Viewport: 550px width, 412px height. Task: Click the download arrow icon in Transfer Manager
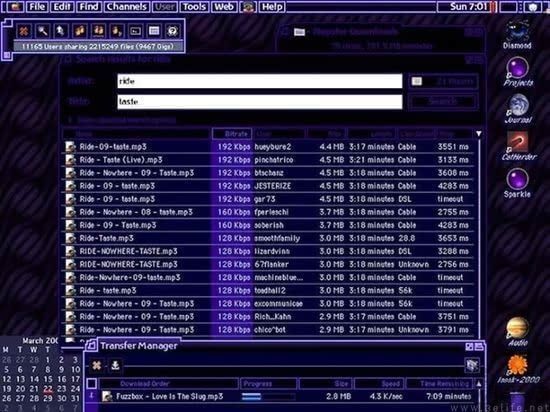(x=115, y=365)
